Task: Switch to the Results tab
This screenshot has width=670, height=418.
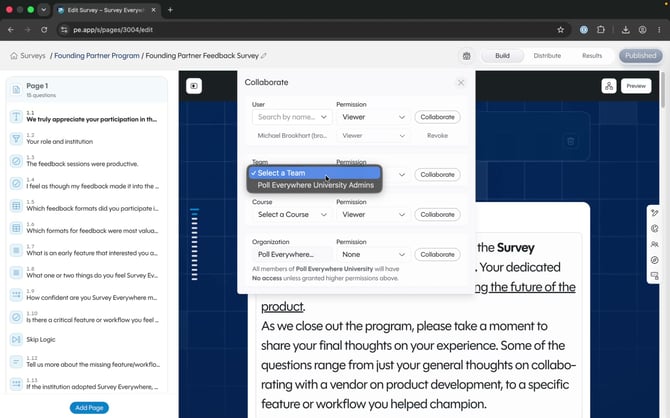Action: [592, 56]
